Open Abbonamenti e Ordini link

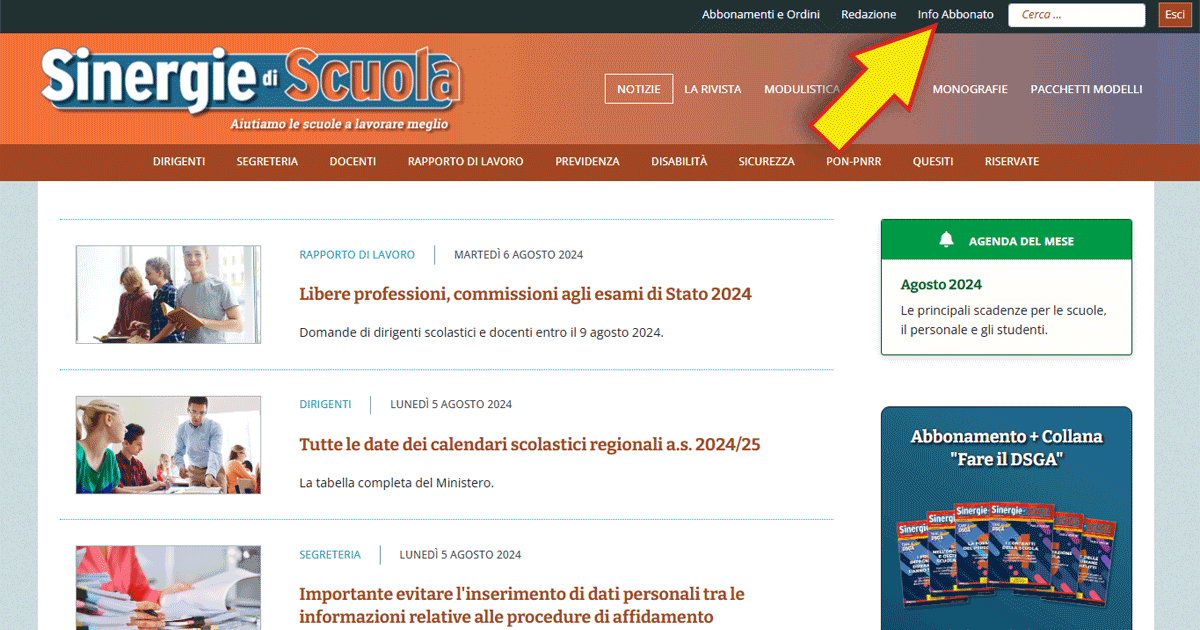pos(761,15)
